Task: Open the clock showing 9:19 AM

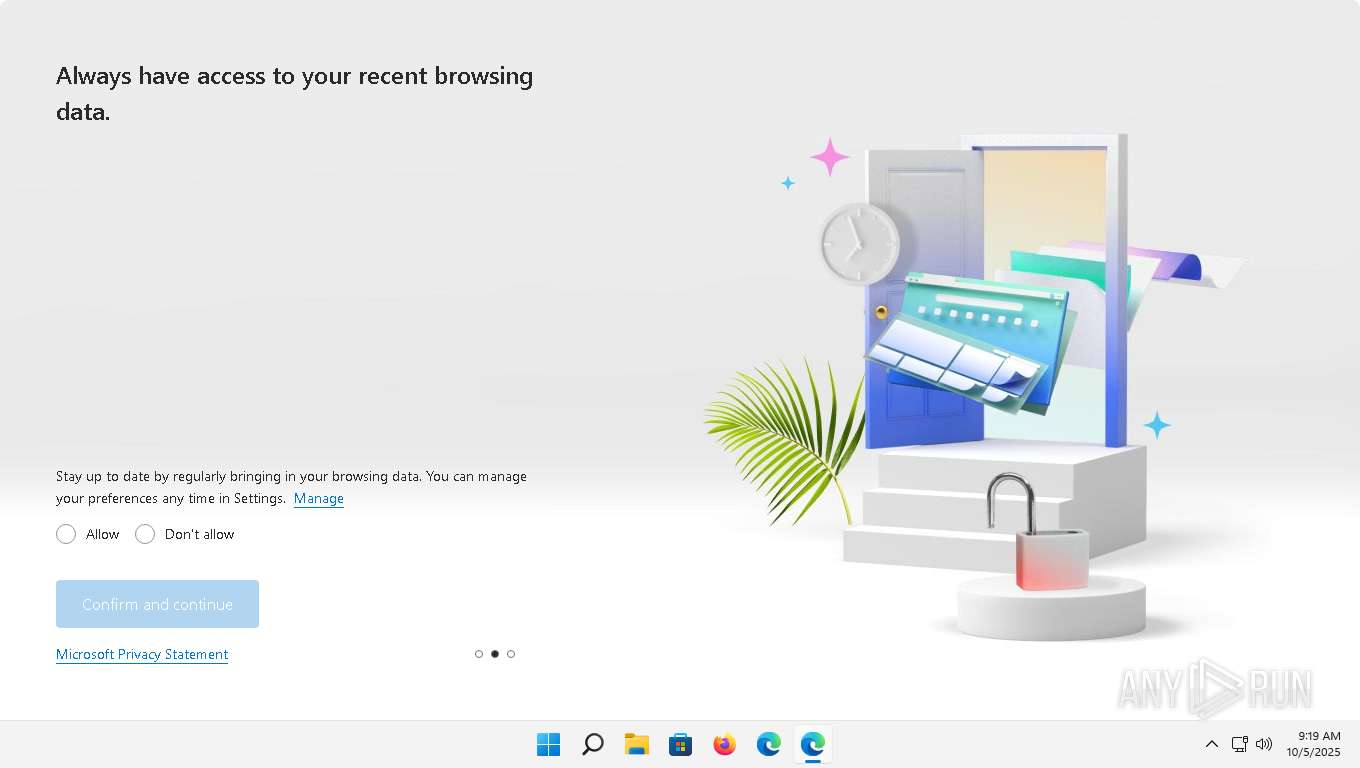Action: click(x=1313, y=744)
